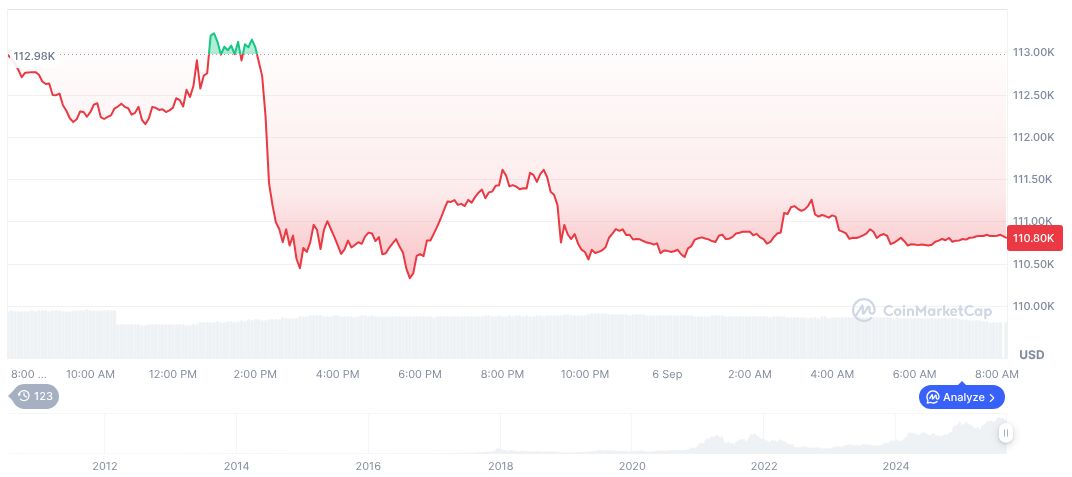
Task: Click the 6:00 PM time axis label
Action: click(420, 374)
